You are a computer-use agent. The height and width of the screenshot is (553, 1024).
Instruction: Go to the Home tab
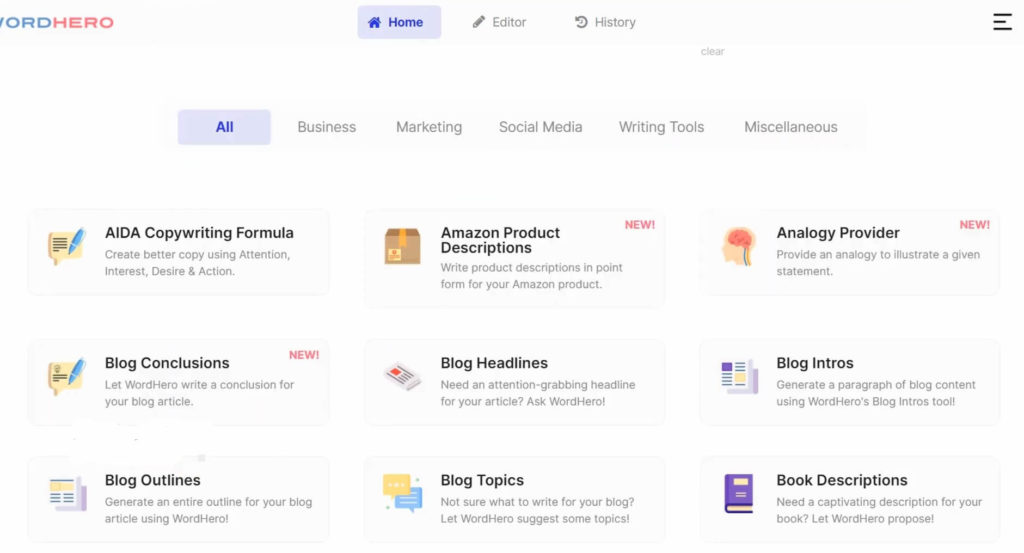[x=399, y=22]
